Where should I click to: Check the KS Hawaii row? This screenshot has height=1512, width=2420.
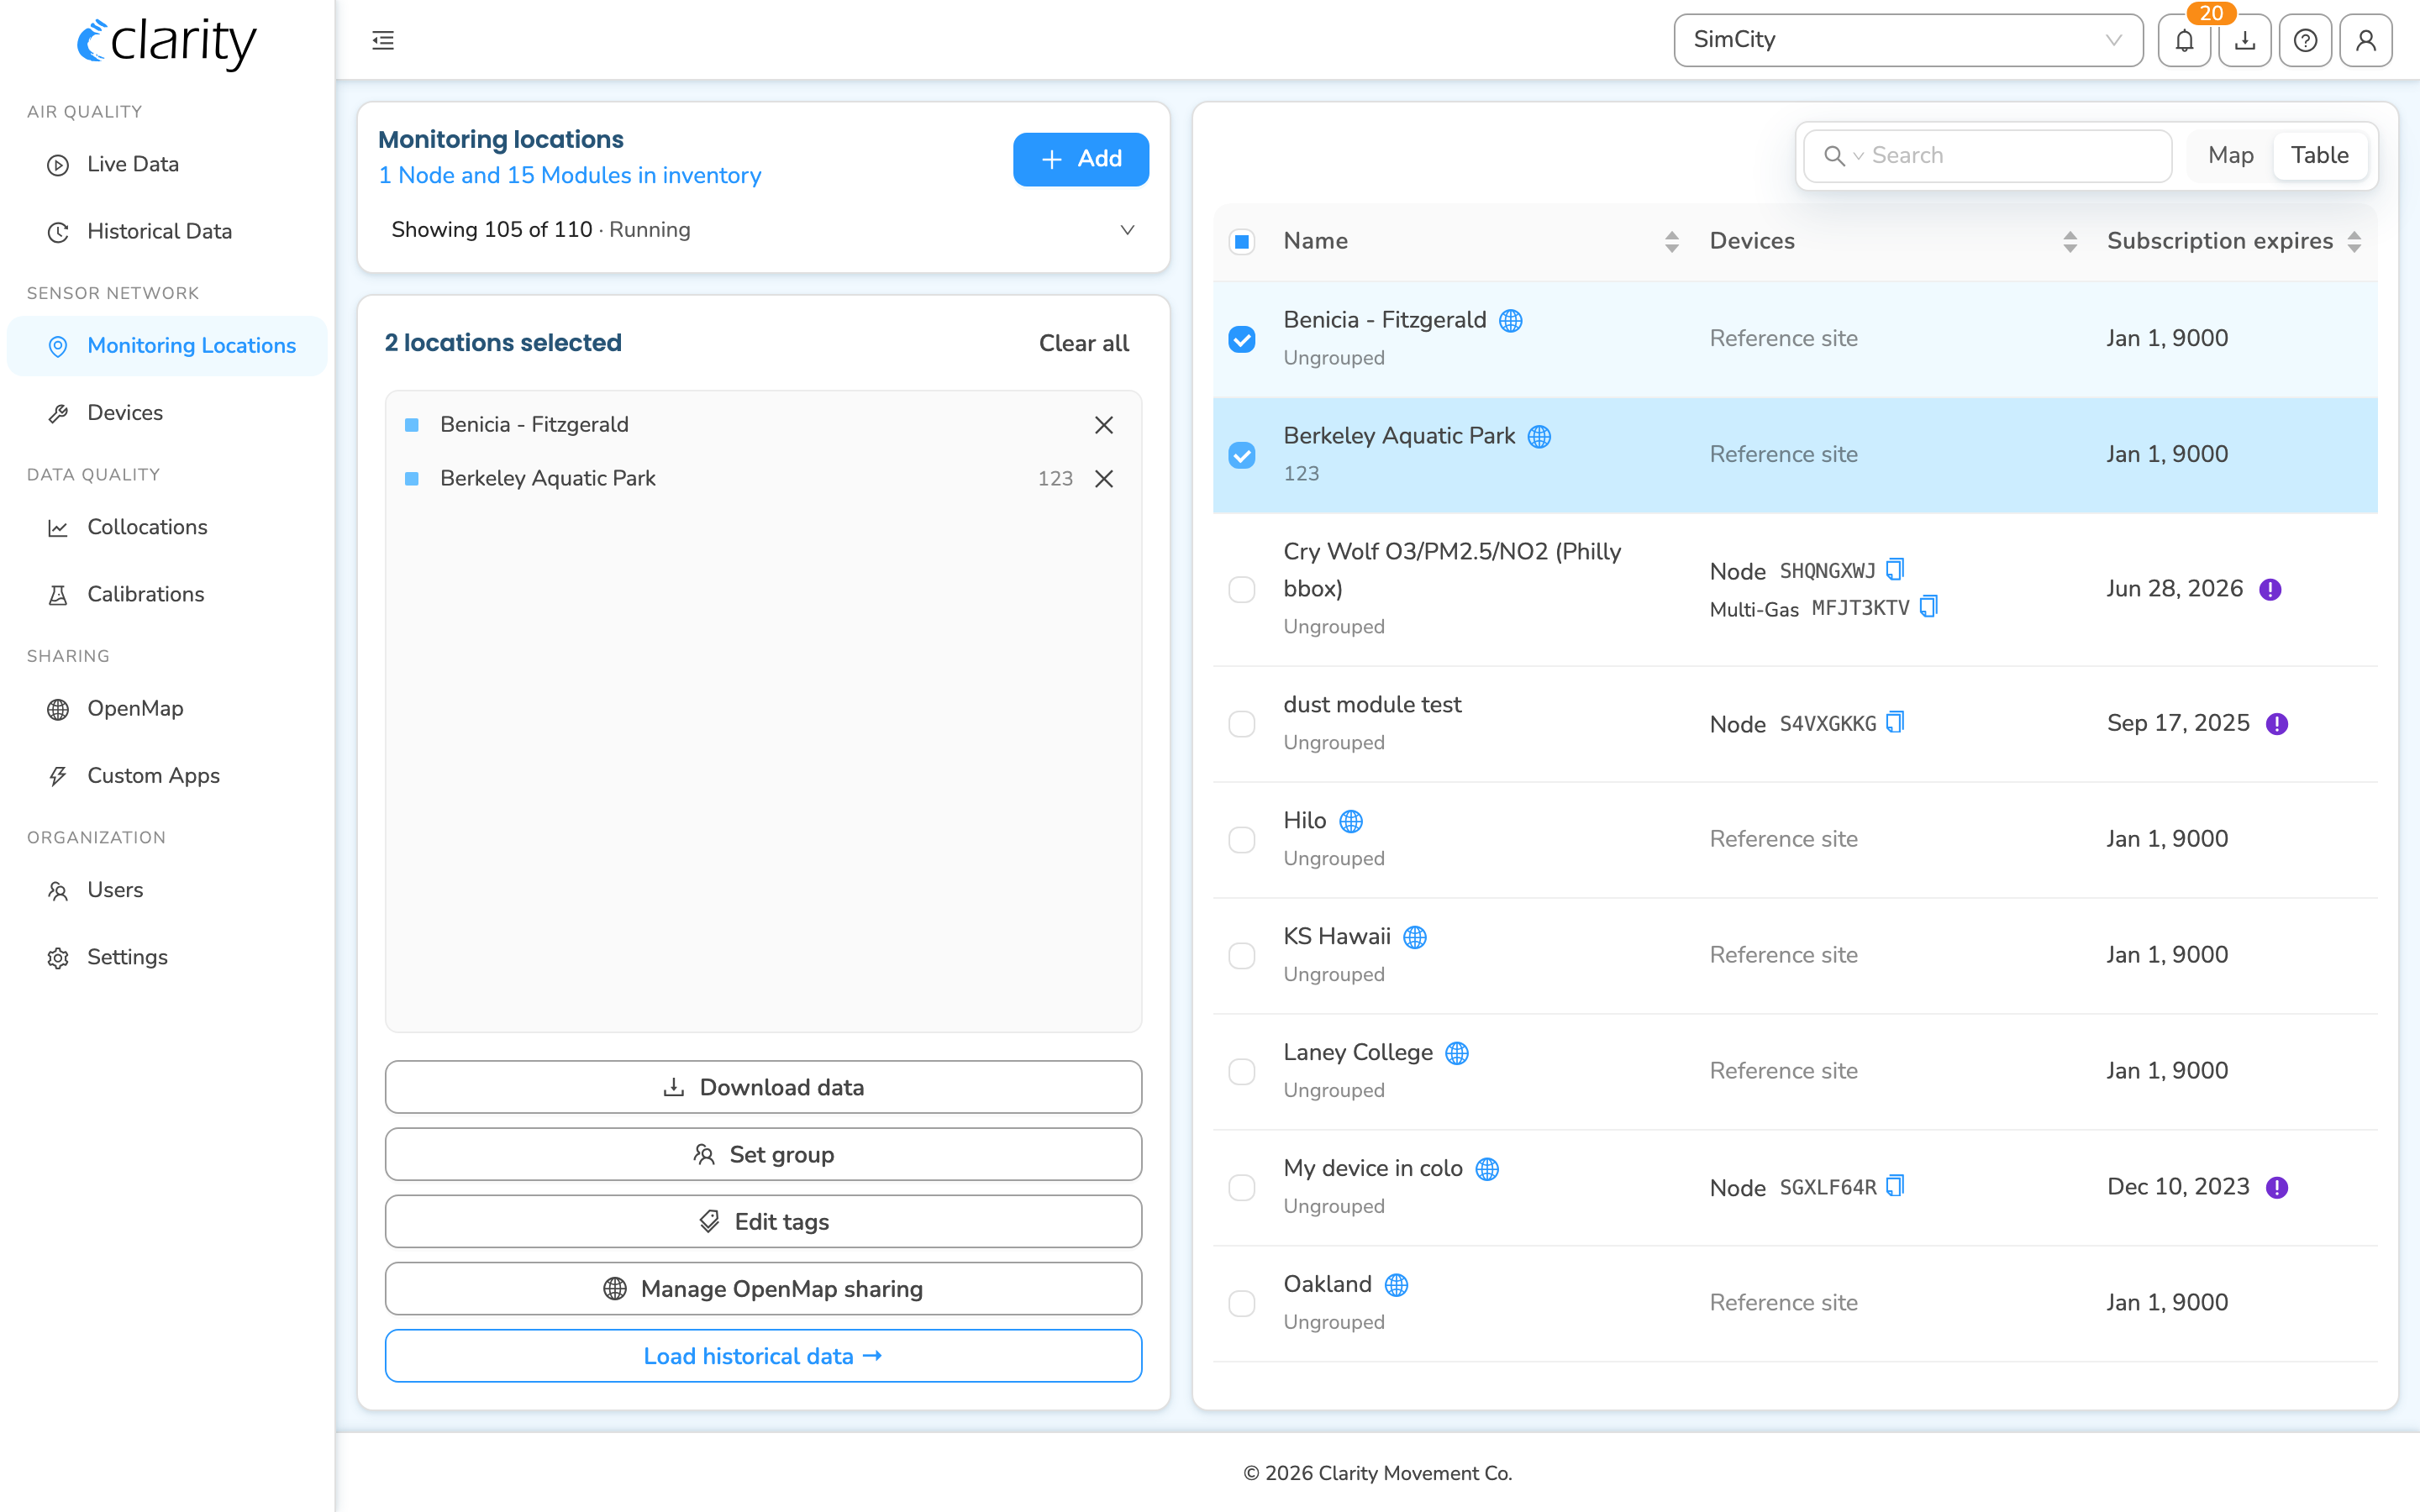(x=1242, y=956)
